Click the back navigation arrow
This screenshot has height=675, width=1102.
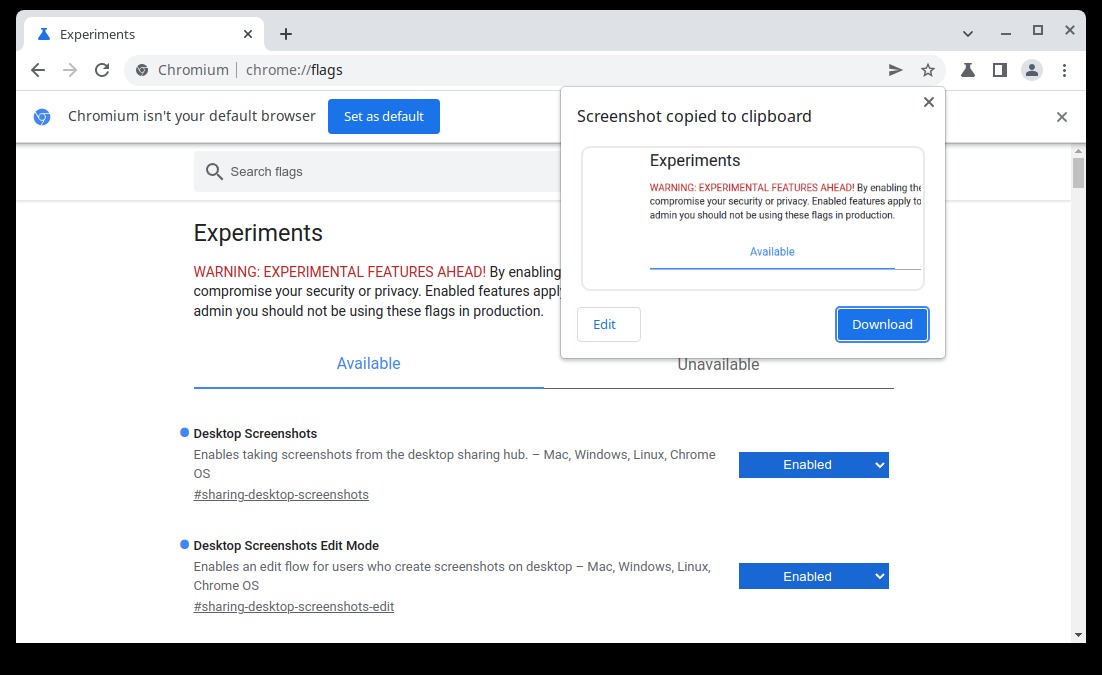pyautogui.click(x=38, y=70)
